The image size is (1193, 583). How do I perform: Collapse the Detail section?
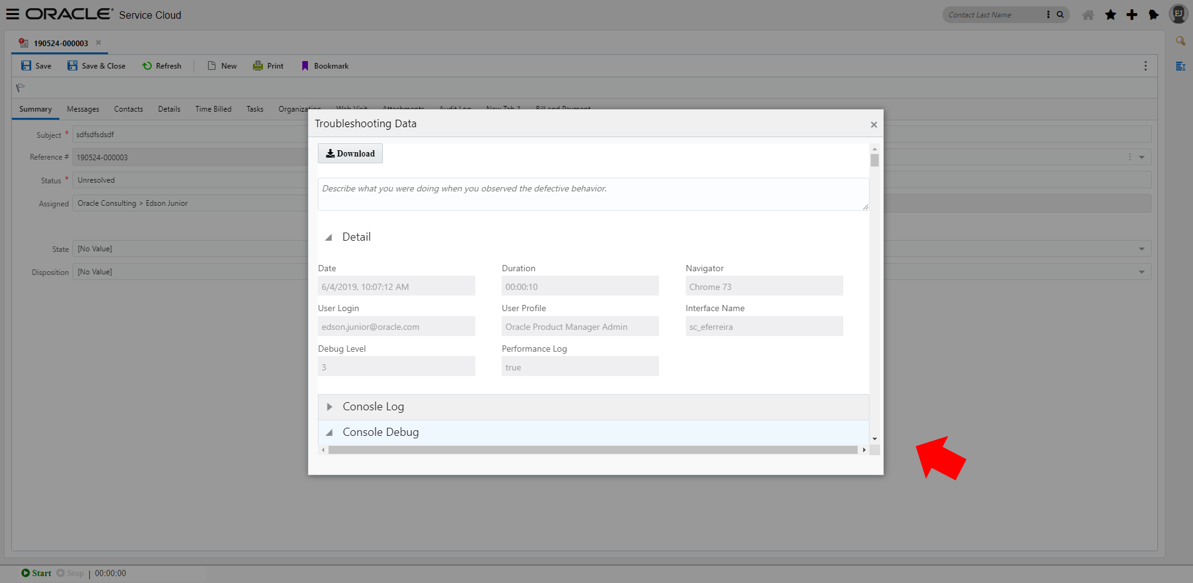pos(329,237)
